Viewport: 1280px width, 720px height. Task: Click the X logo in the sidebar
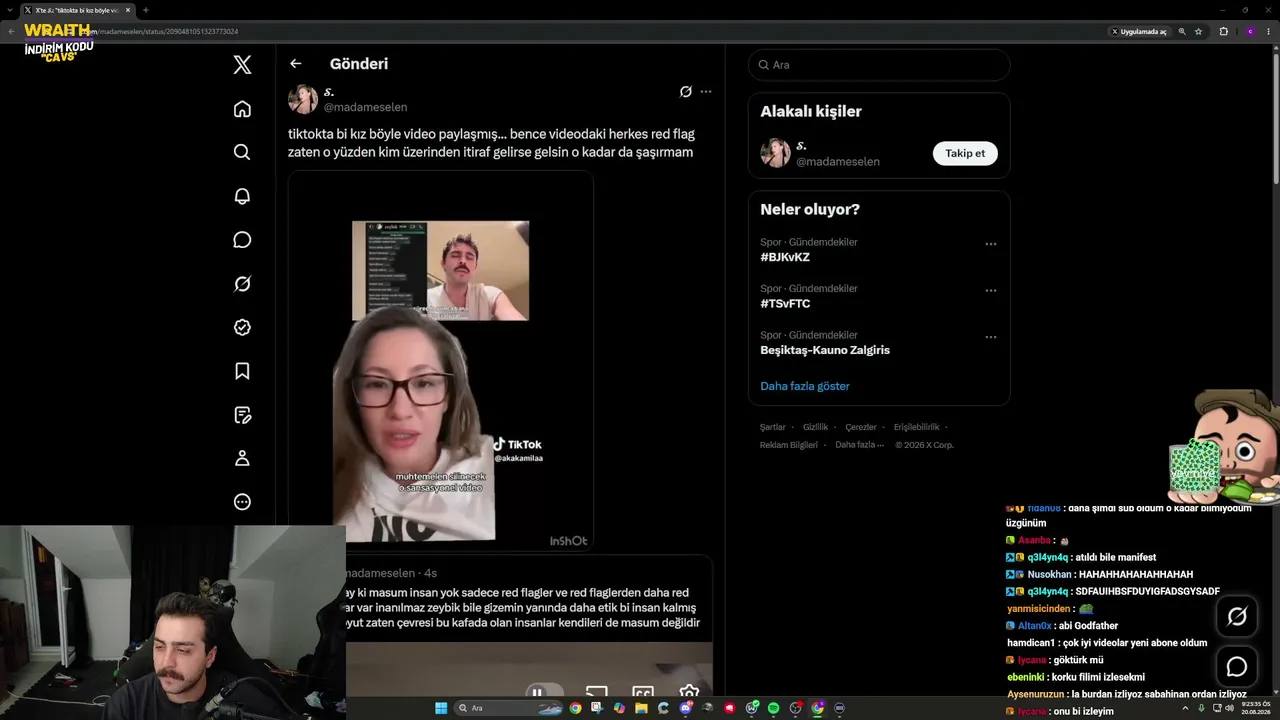click(242, 65)
